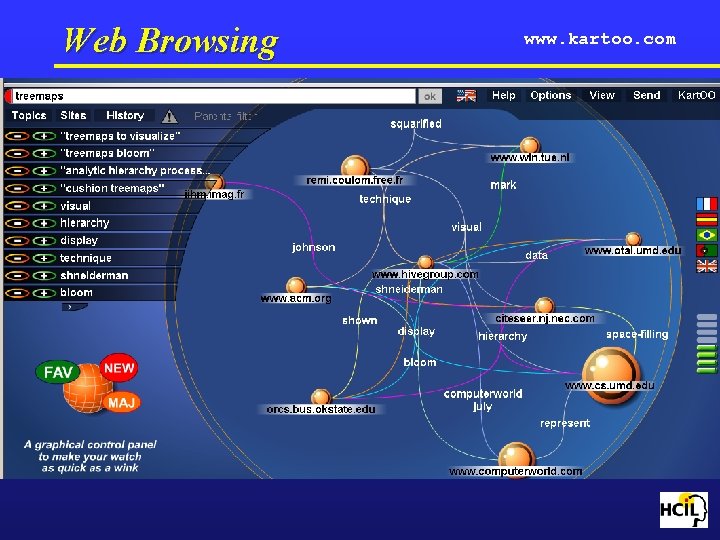The width and height of the screenshot is (720, 540).
Task: Adjust the green level bars slider
Action: click(x=707, y=343)
